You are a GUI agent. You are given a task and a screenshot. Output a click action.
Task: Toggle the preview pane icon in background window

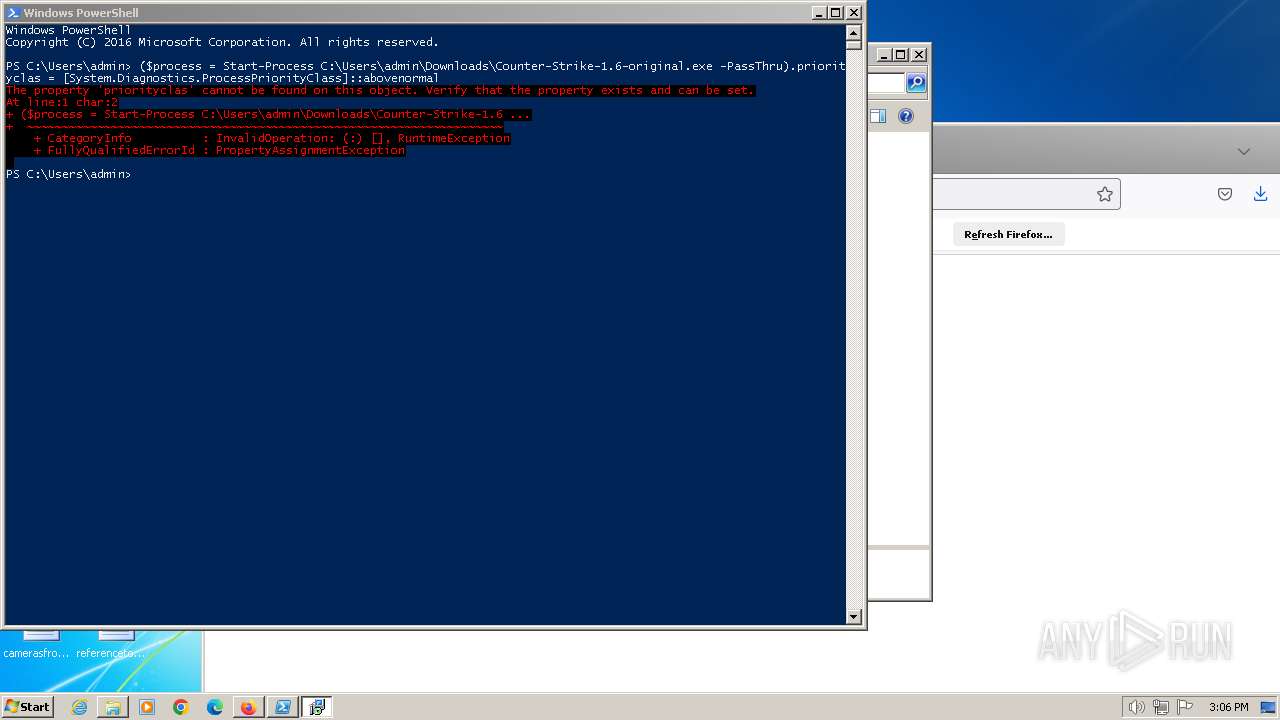click(878, 116)
